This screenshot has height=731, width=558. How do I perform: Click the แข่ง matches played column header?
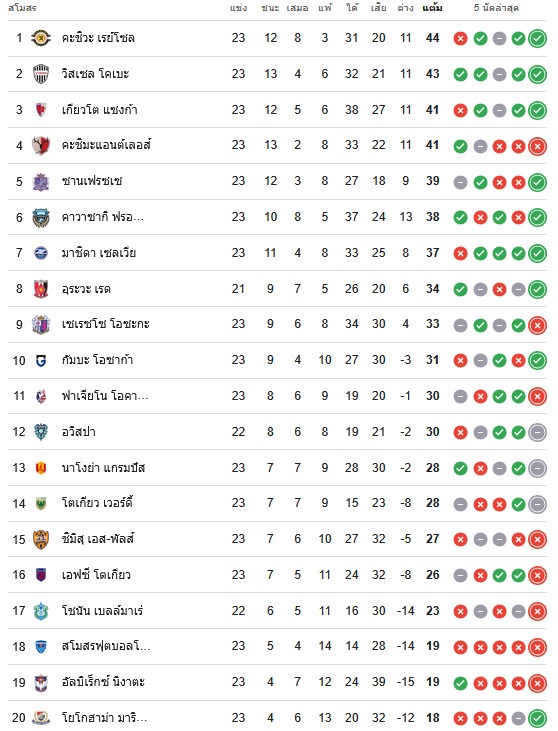coord(238,8)
